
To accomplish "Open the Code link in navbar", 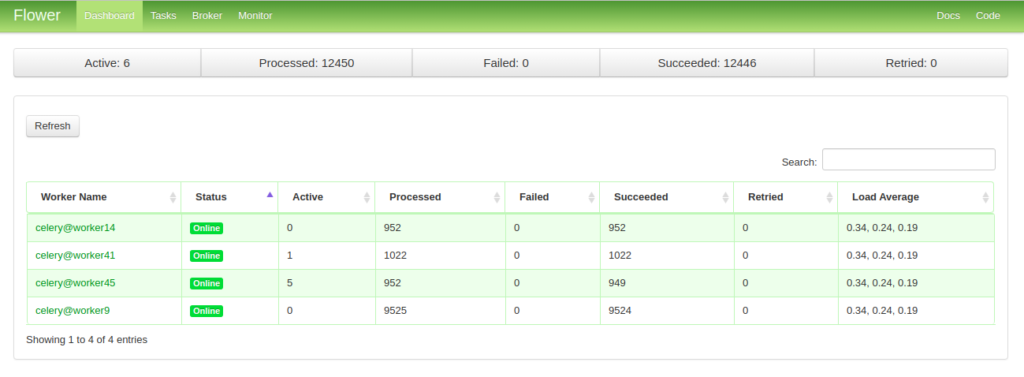I will (x=988, y=16).
